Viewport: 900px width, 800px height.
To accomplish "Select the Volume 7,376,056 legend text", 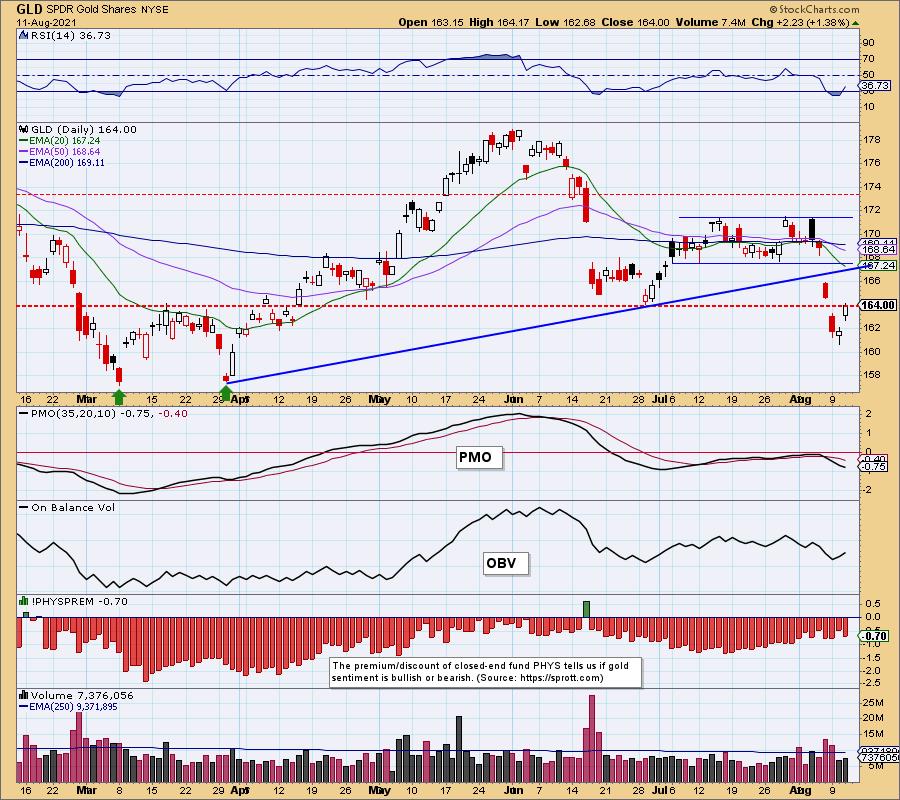I will [82, 696].
